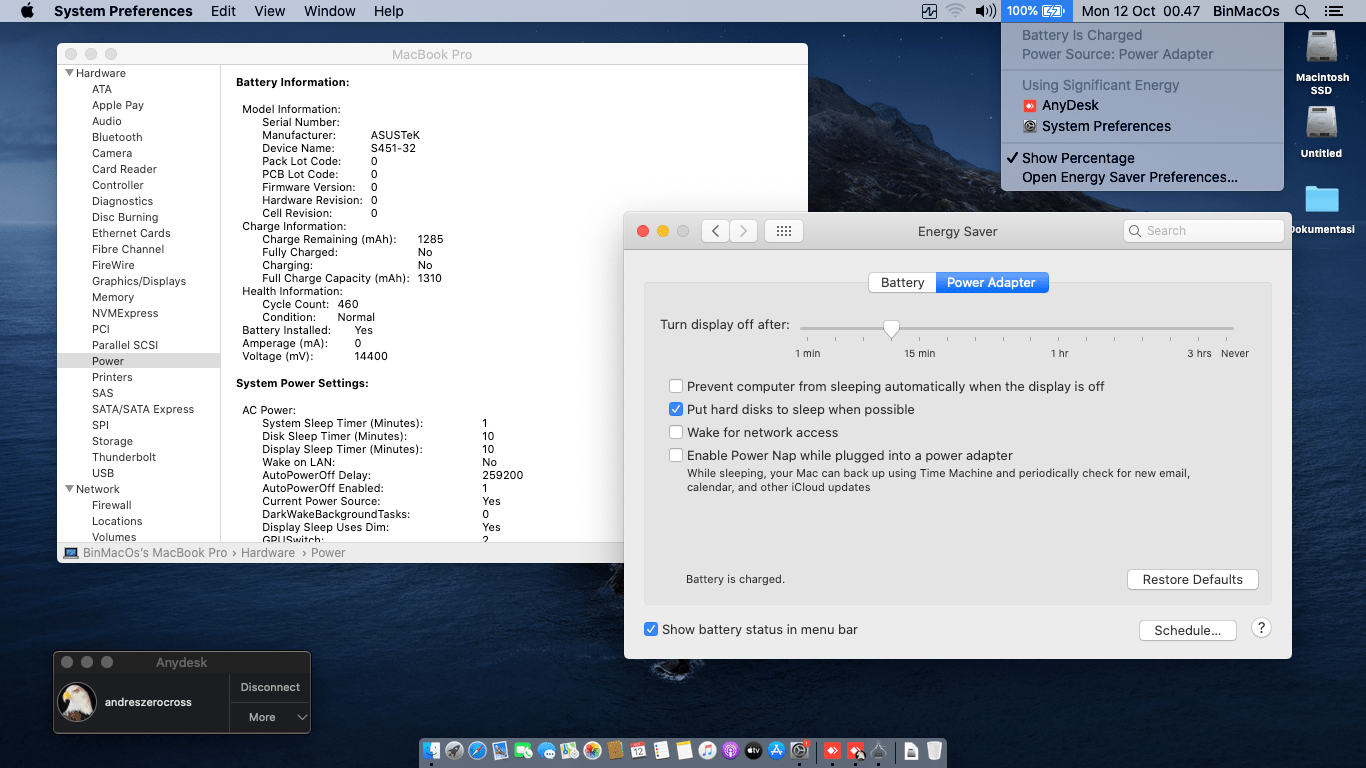
Task: Collapse the Hardware section in sidebar
Action: pos(70,73)
